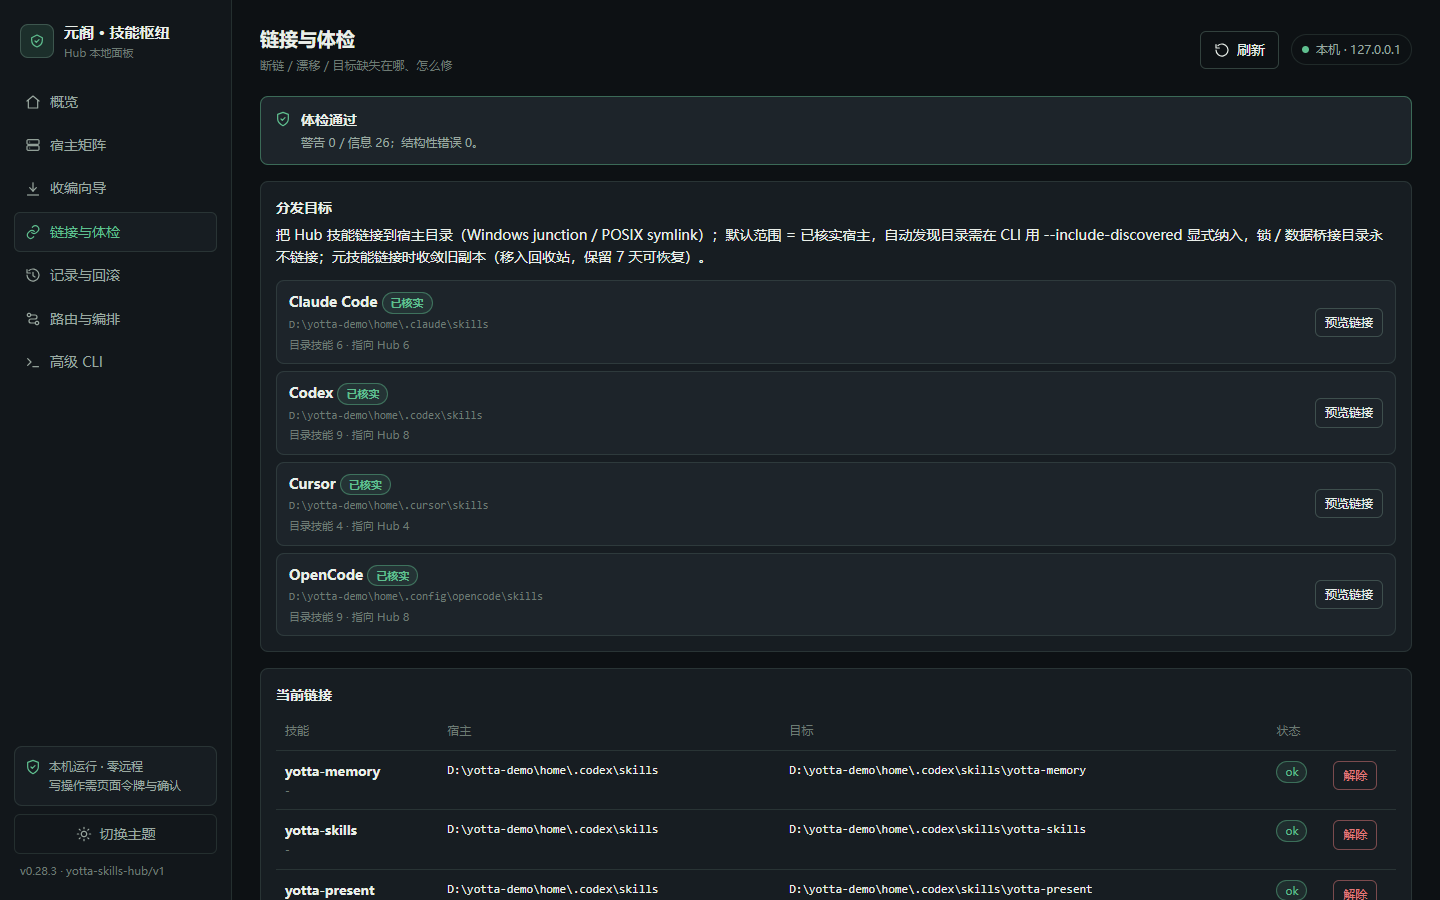Click the yotta-skills skill name
Screen dimensions: 1440x900
coord(320,831)
